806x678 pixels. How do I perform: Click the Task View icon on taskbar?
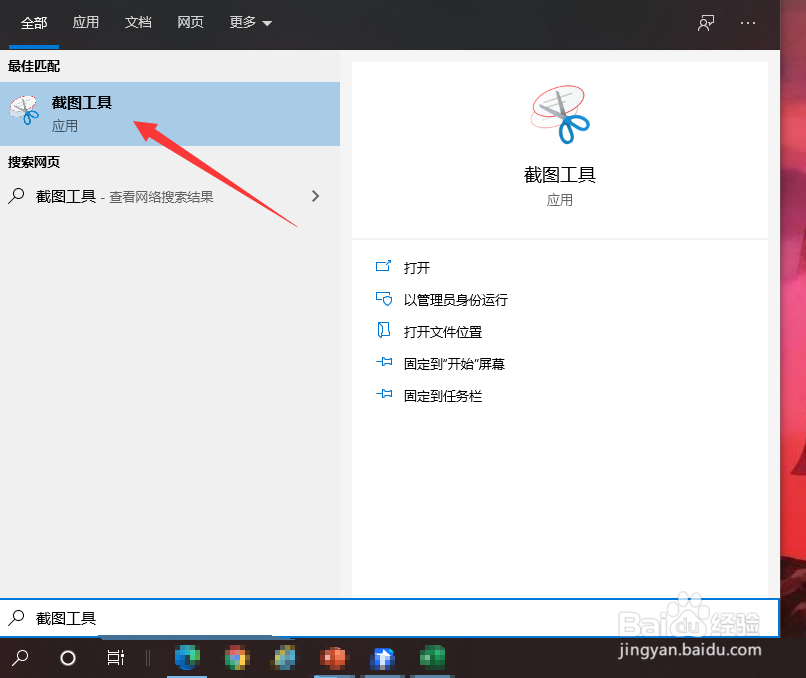(115, 658)
